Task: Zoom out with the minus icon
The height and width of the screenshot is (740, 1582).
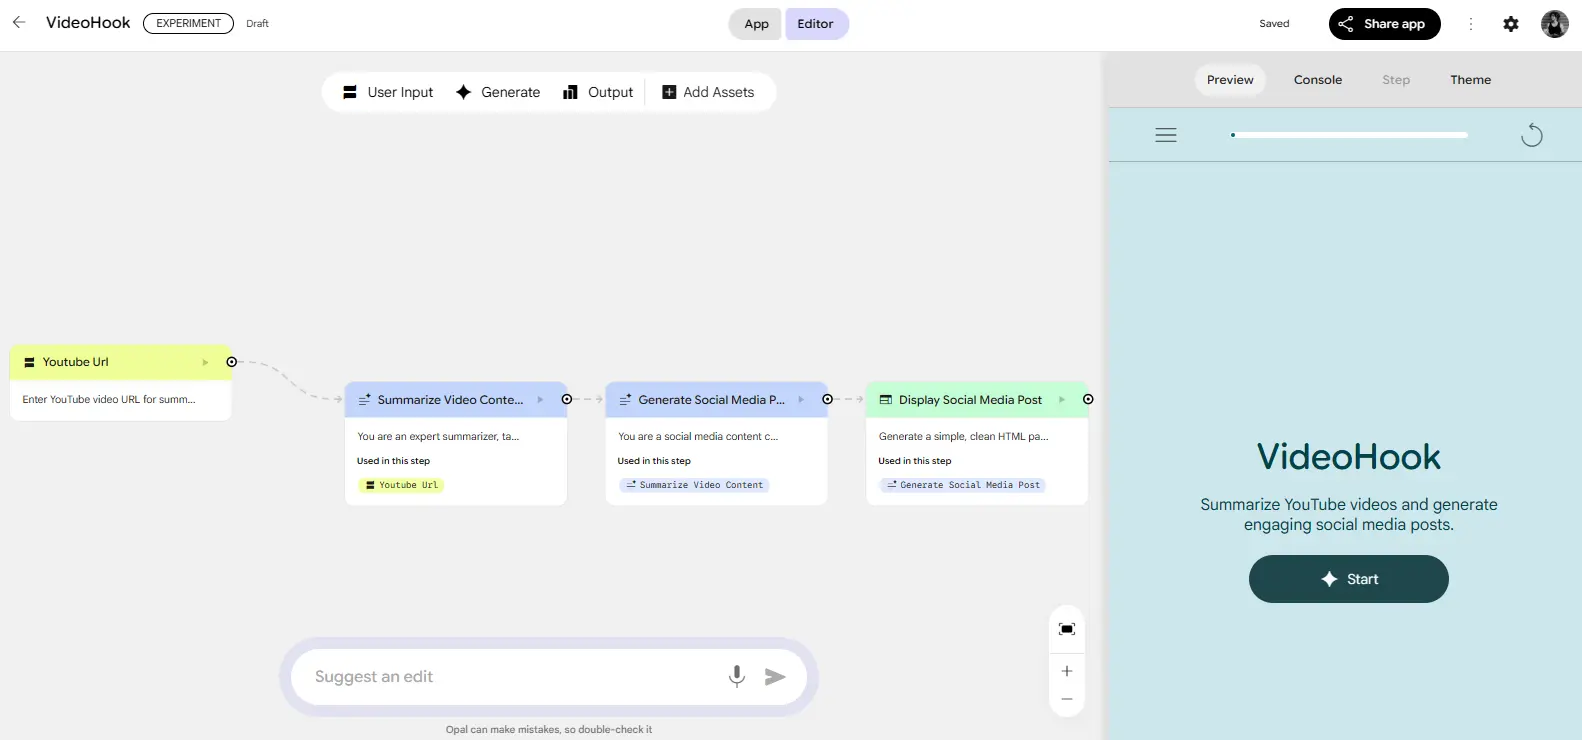Action: 1066,699
